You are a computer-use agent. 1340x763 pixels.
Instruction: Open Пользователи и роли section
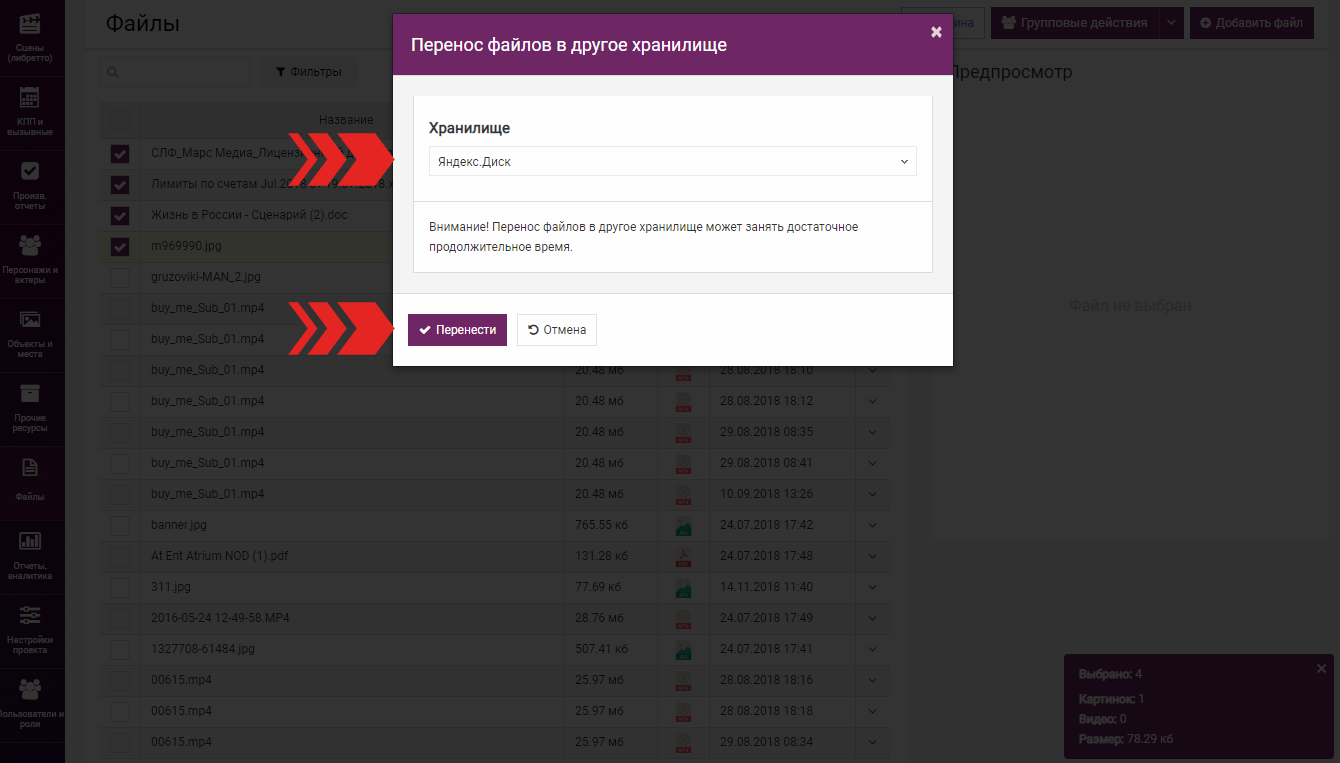[x=30, y=703]
